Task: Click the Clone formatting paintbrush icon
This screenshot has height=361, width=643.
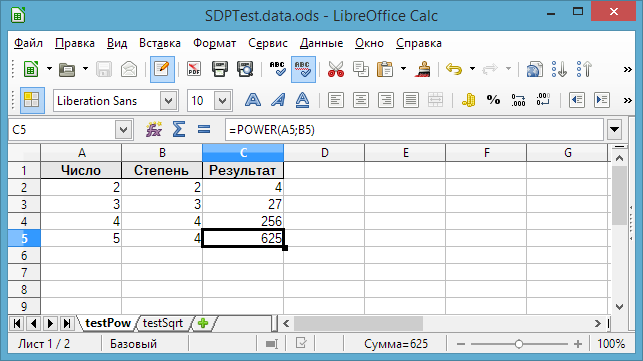Action: tap(423, 69)
